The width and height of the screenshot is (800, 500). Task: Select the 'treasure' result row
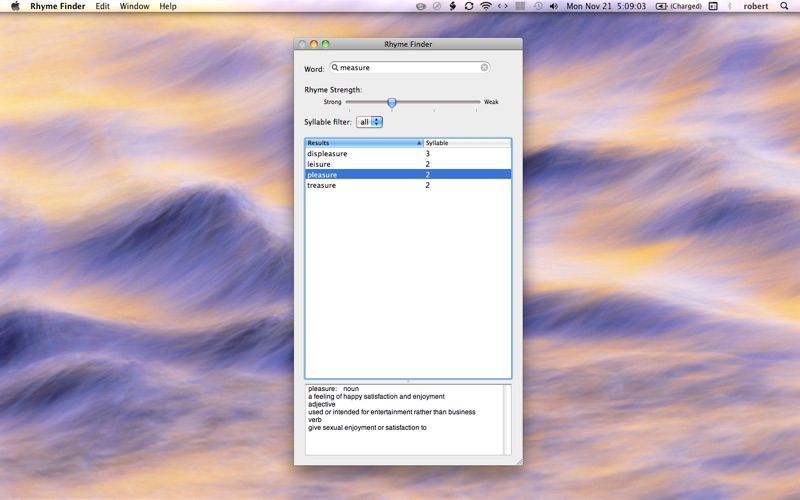tap(408, 185)
